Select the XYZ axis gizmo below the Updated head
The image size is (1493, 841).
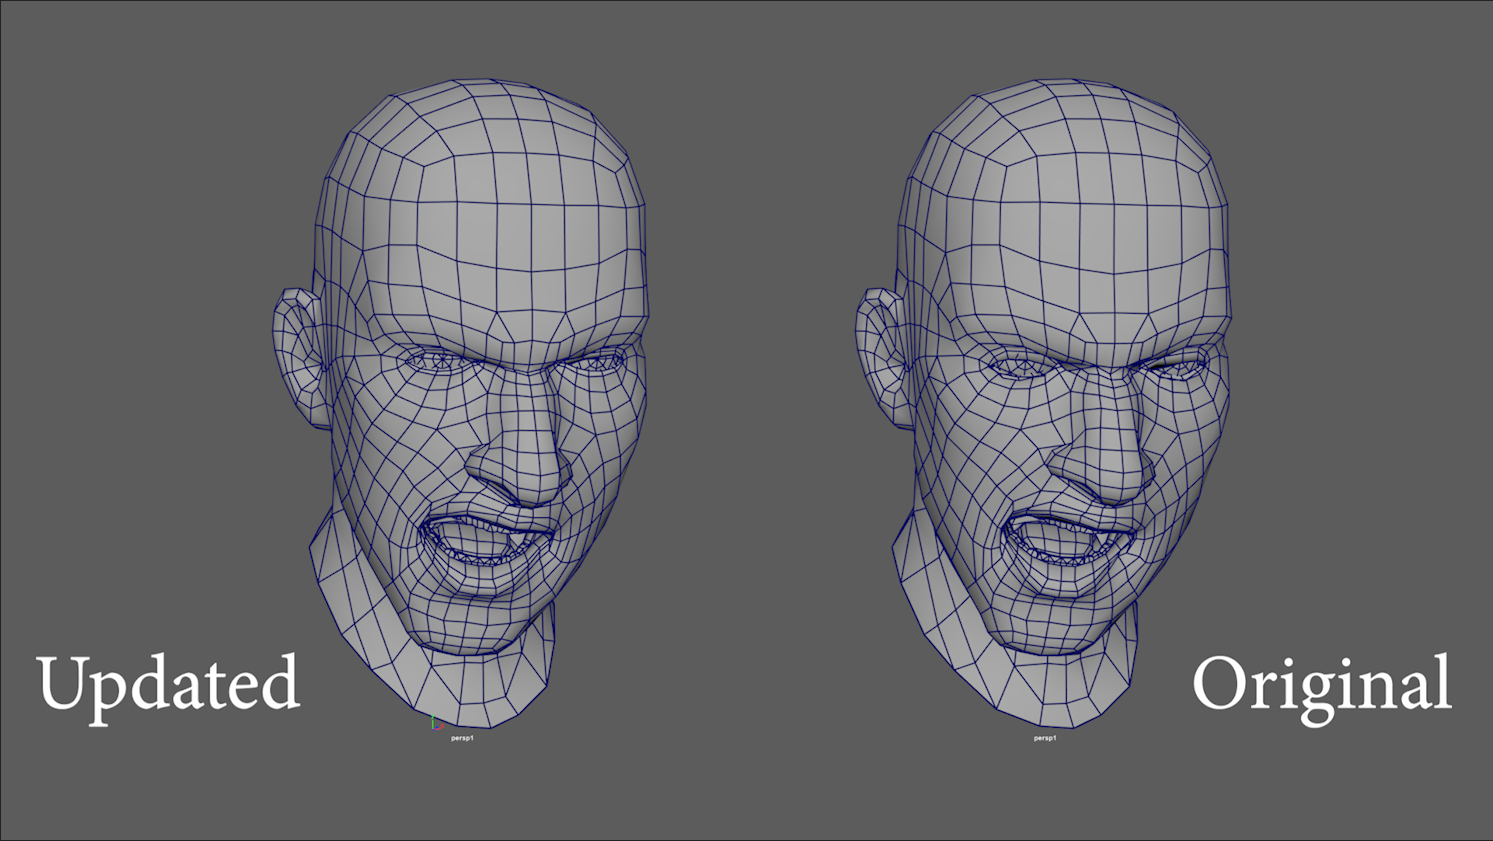pos(437,723)
